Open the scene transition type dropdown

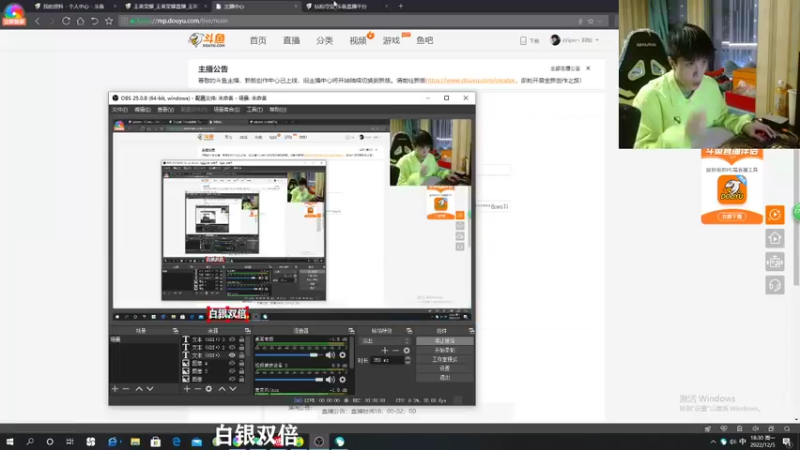click(x=385, y=341)
